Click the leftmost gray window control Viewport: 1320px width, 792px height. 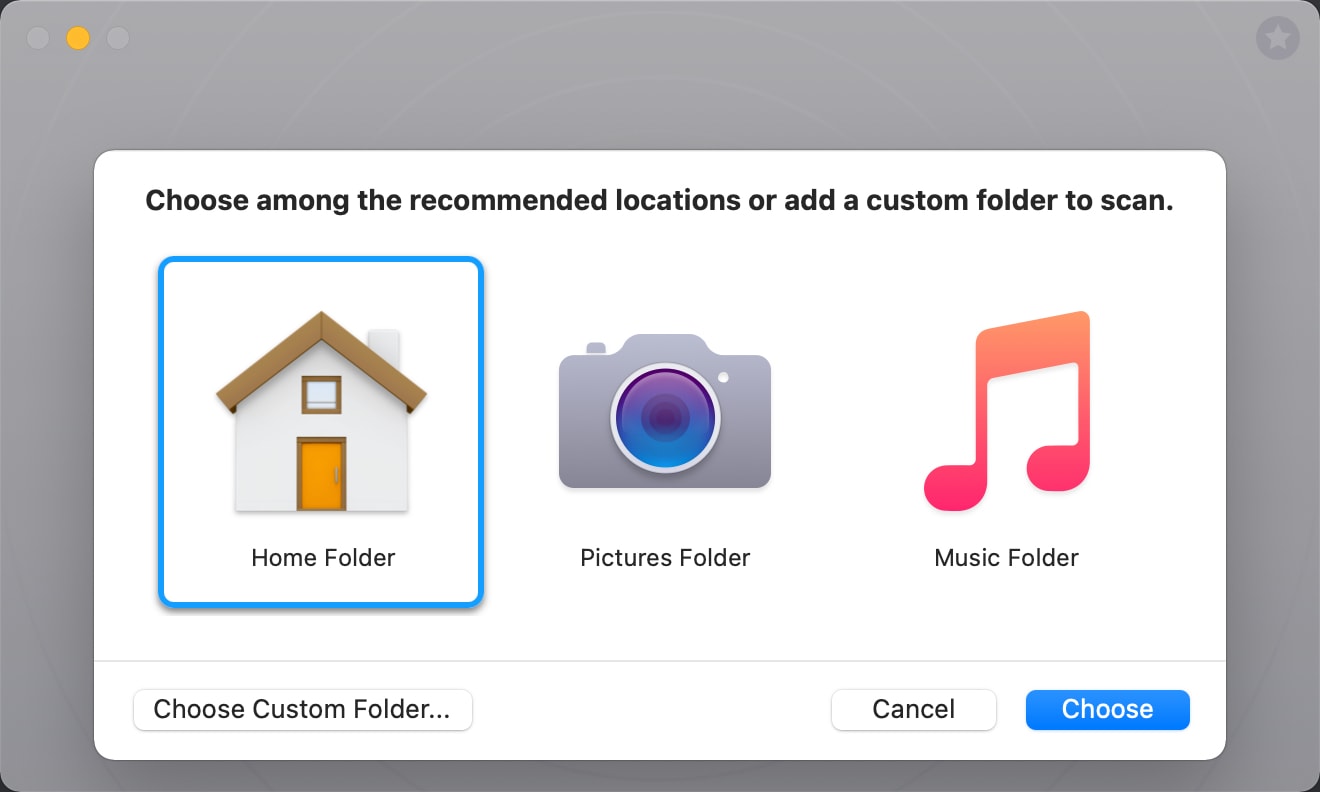(x=38, y=38)
